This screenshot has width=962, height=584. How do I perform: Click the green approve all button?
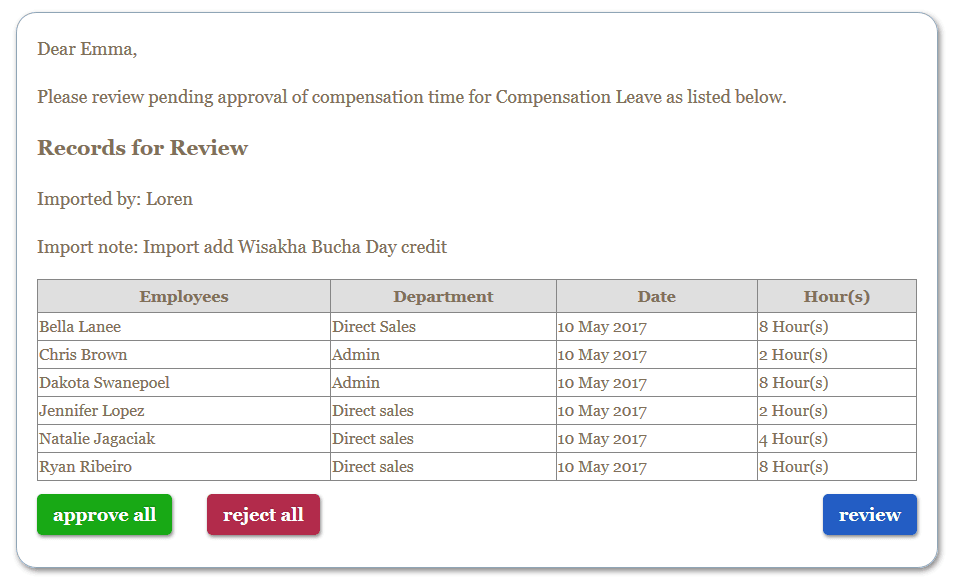coord(104,515)
